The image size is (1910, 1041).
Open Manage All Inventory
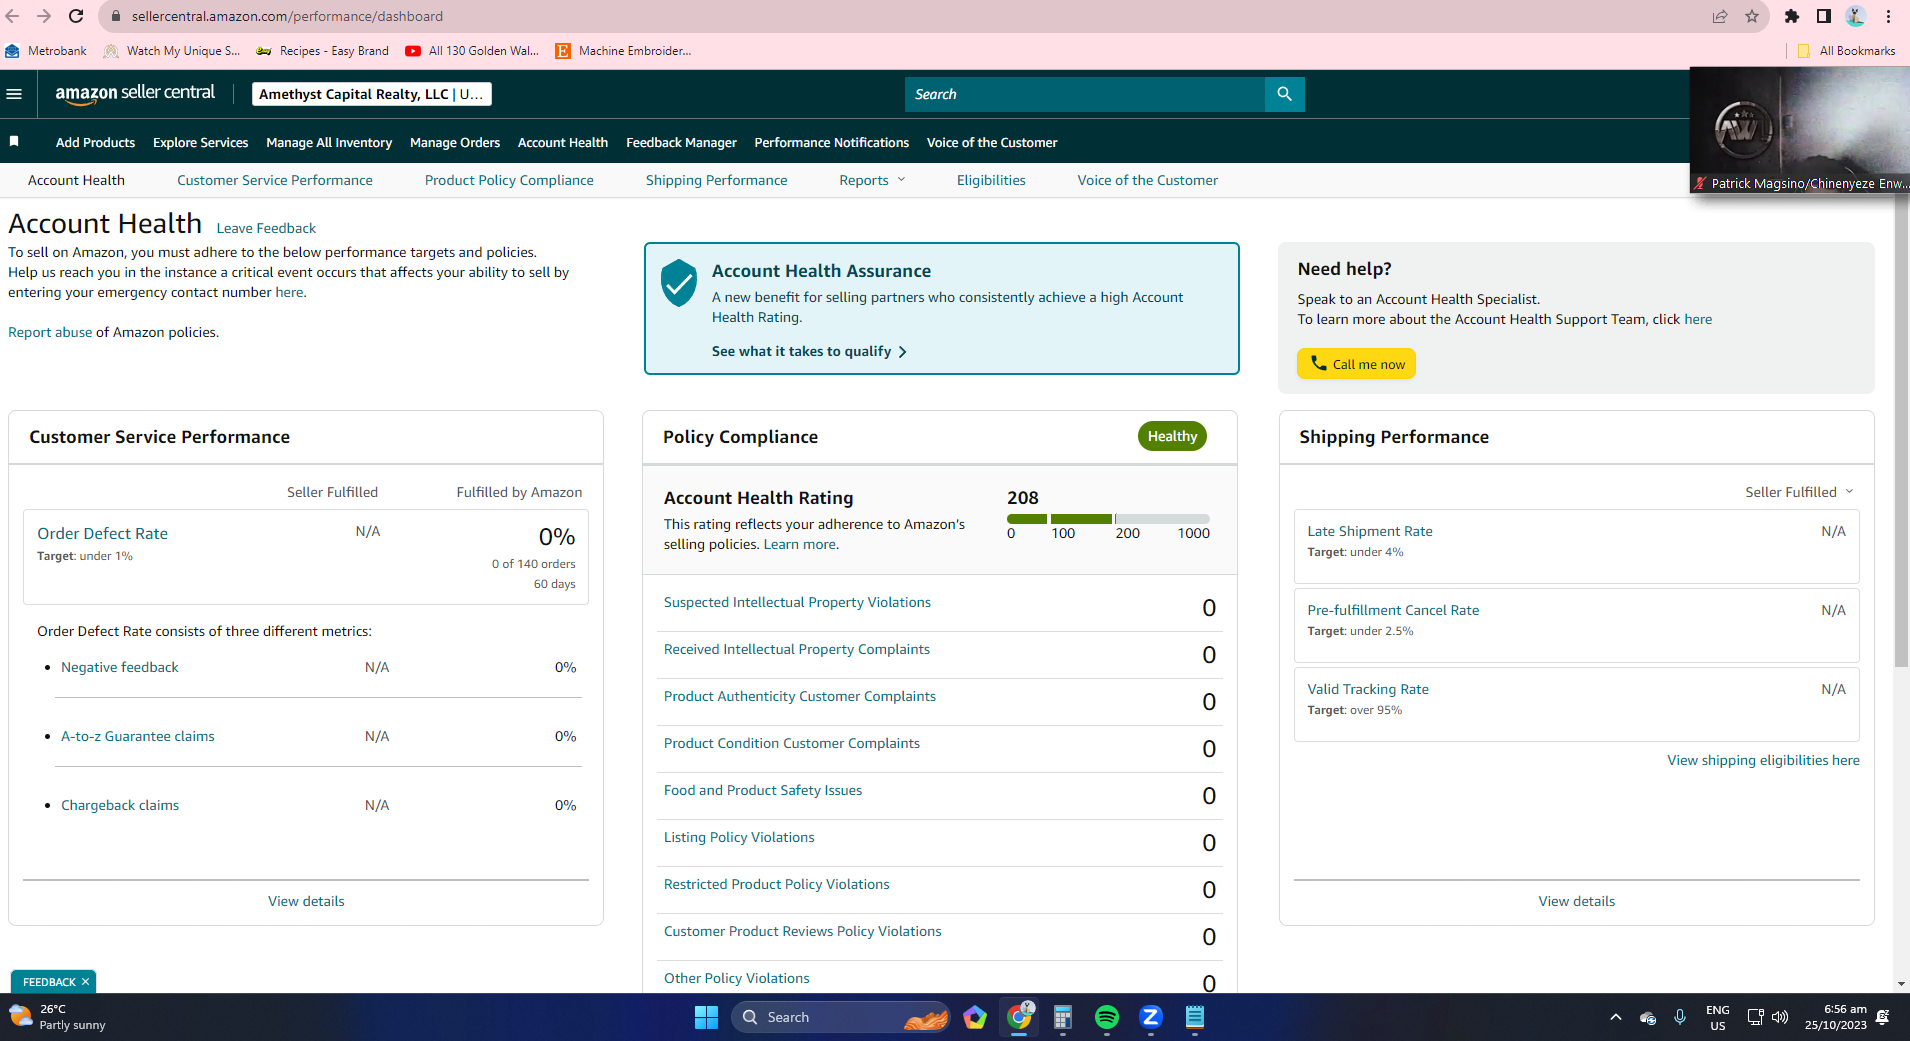point(329,142)
